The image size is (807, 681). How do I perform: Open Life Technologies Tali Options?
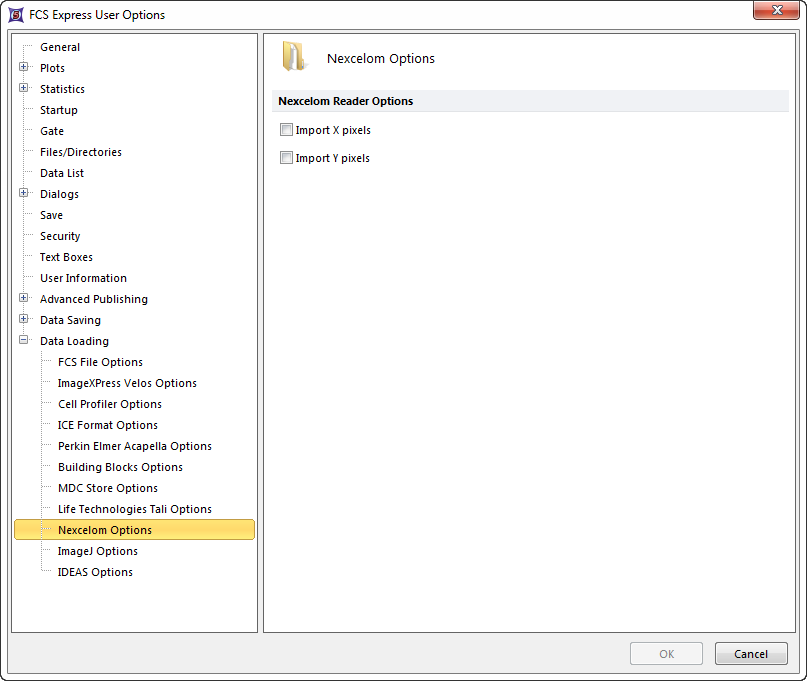135,510
